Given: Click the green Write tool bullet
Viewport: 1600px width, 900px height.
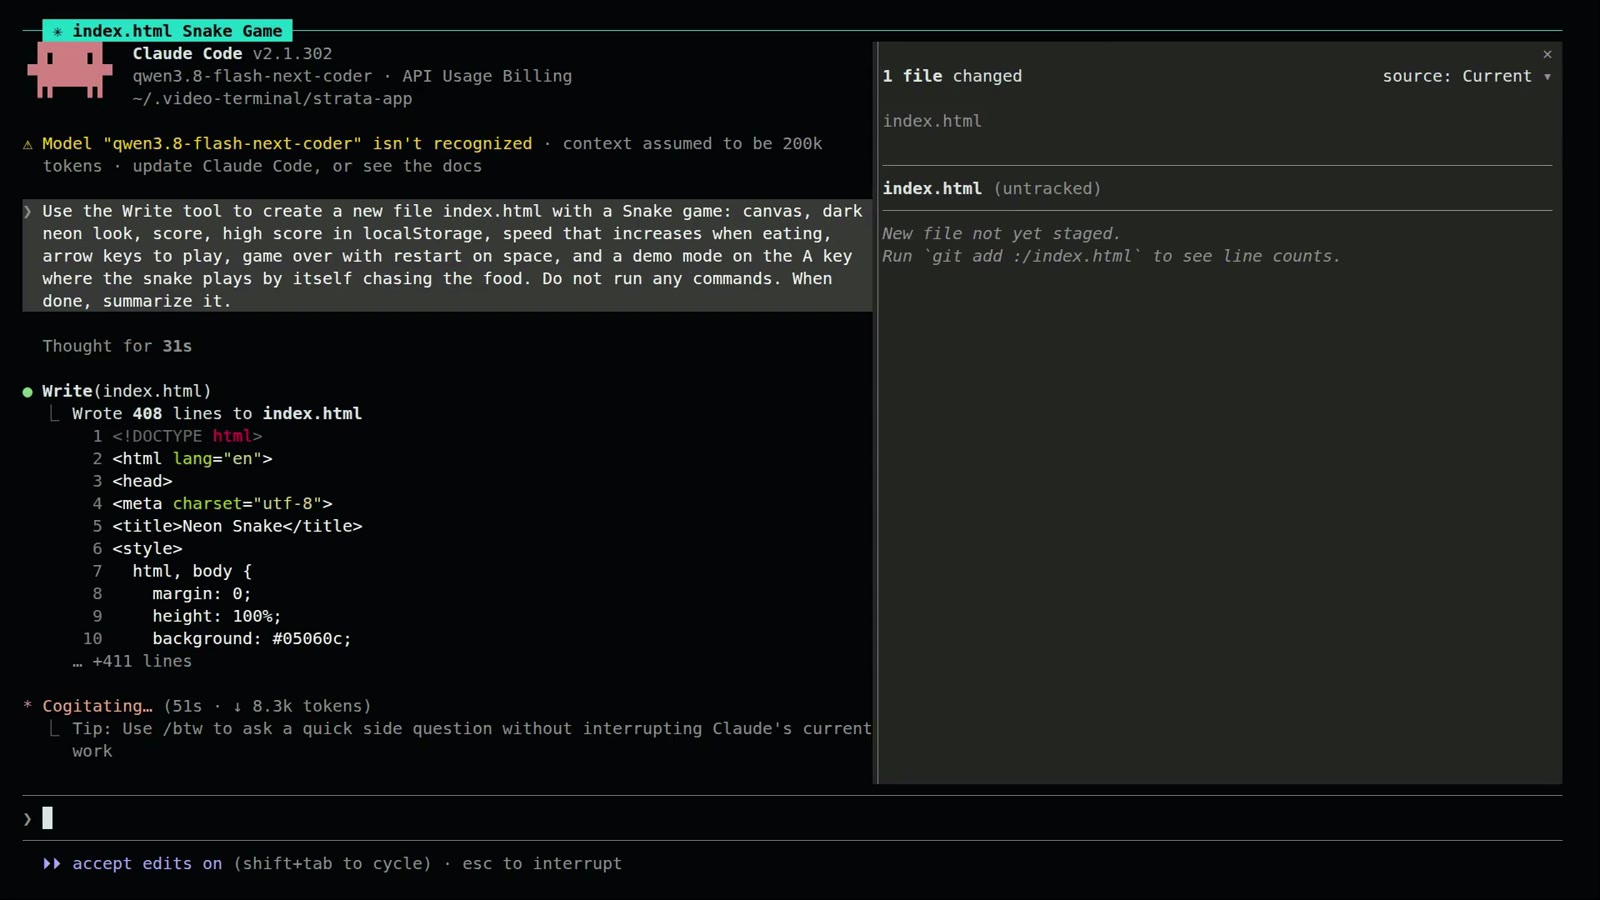Looking at the screenshot, I should point(28,392).
